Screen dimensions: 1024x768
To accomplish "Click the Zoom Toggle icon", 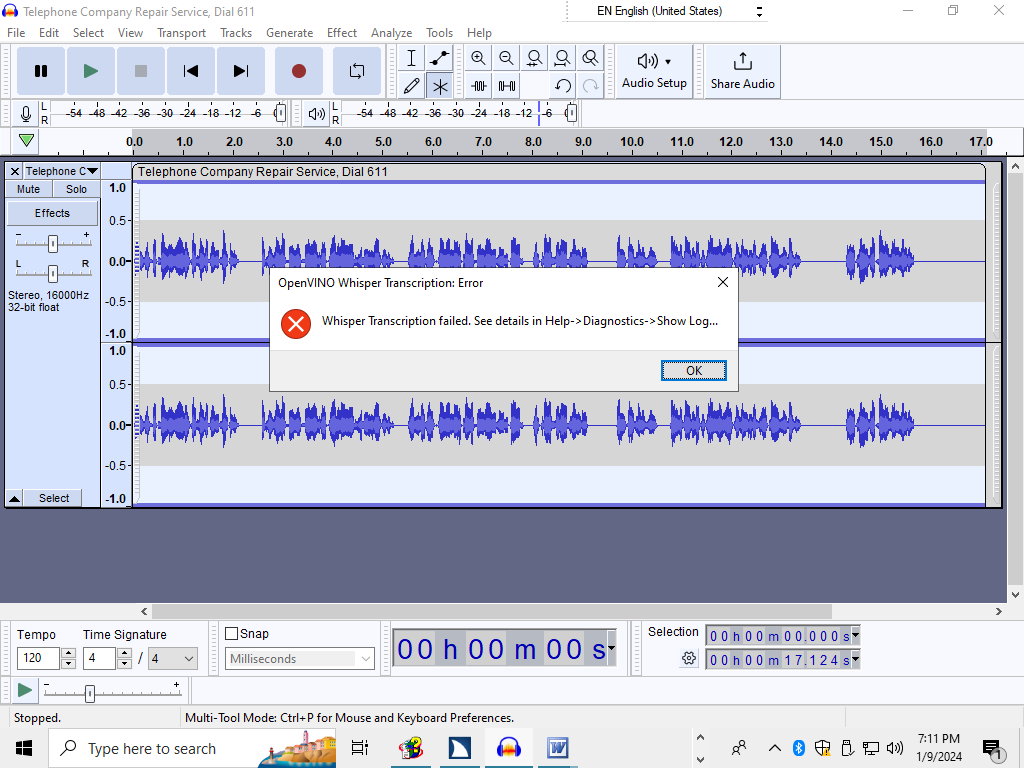I will (590, 58).
